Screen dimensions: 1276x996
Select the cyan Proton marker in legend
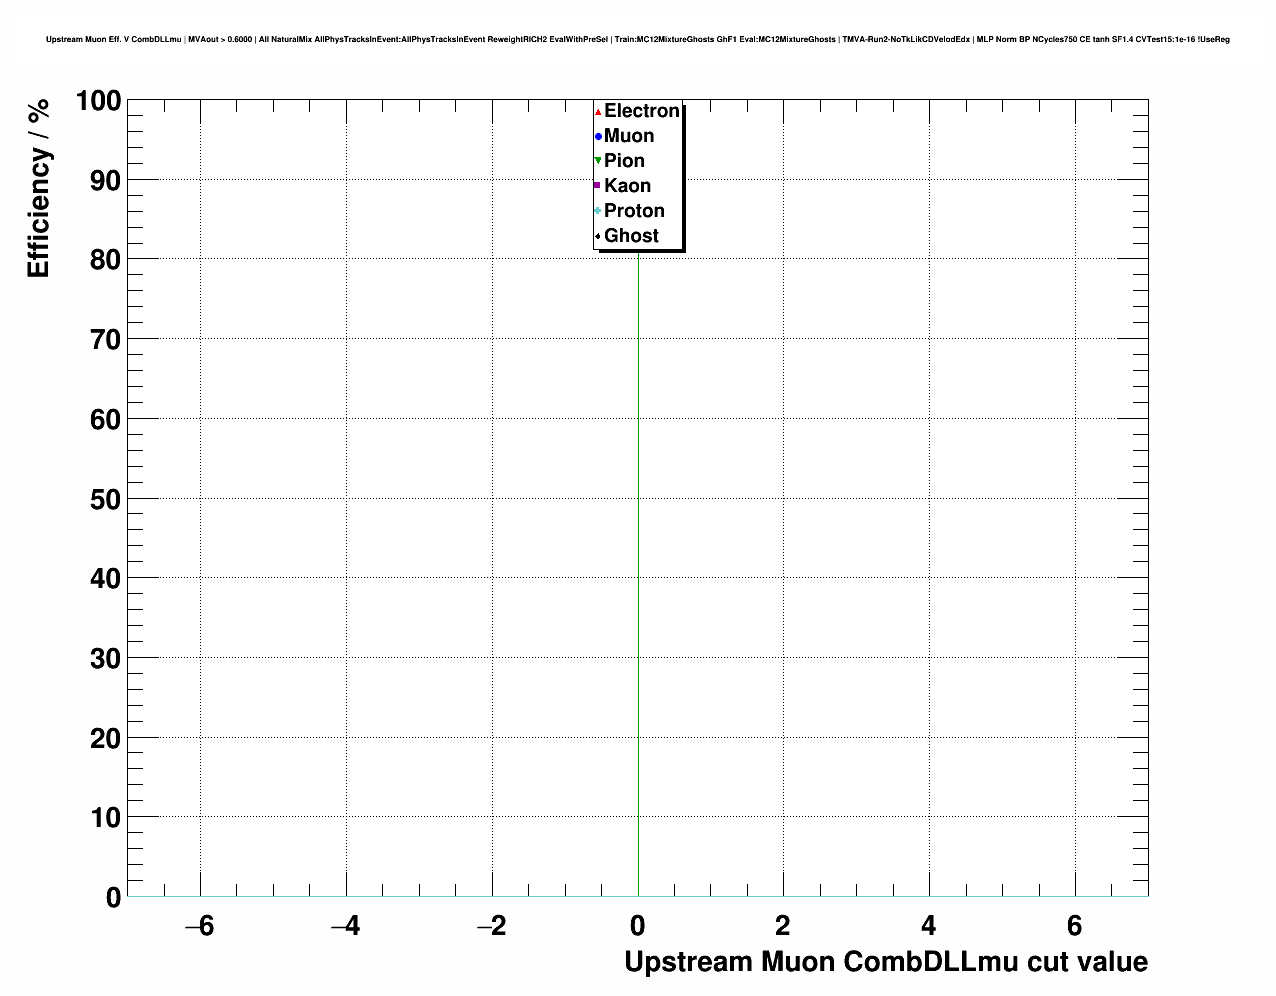point(598,211)
